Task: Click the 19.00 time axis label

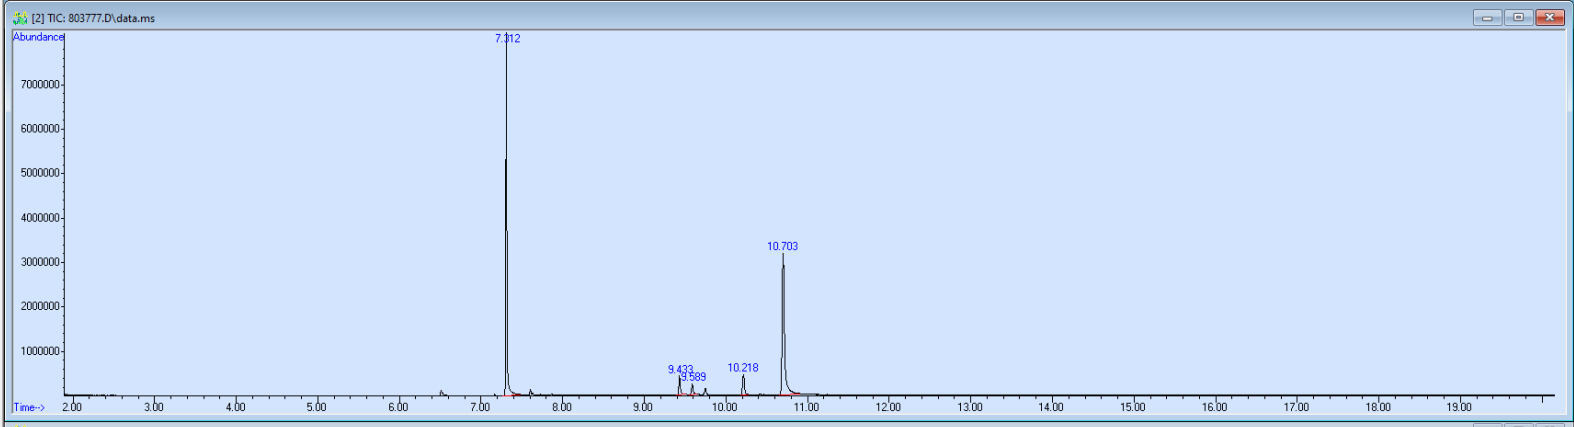Action: [x=1459, y=407]
